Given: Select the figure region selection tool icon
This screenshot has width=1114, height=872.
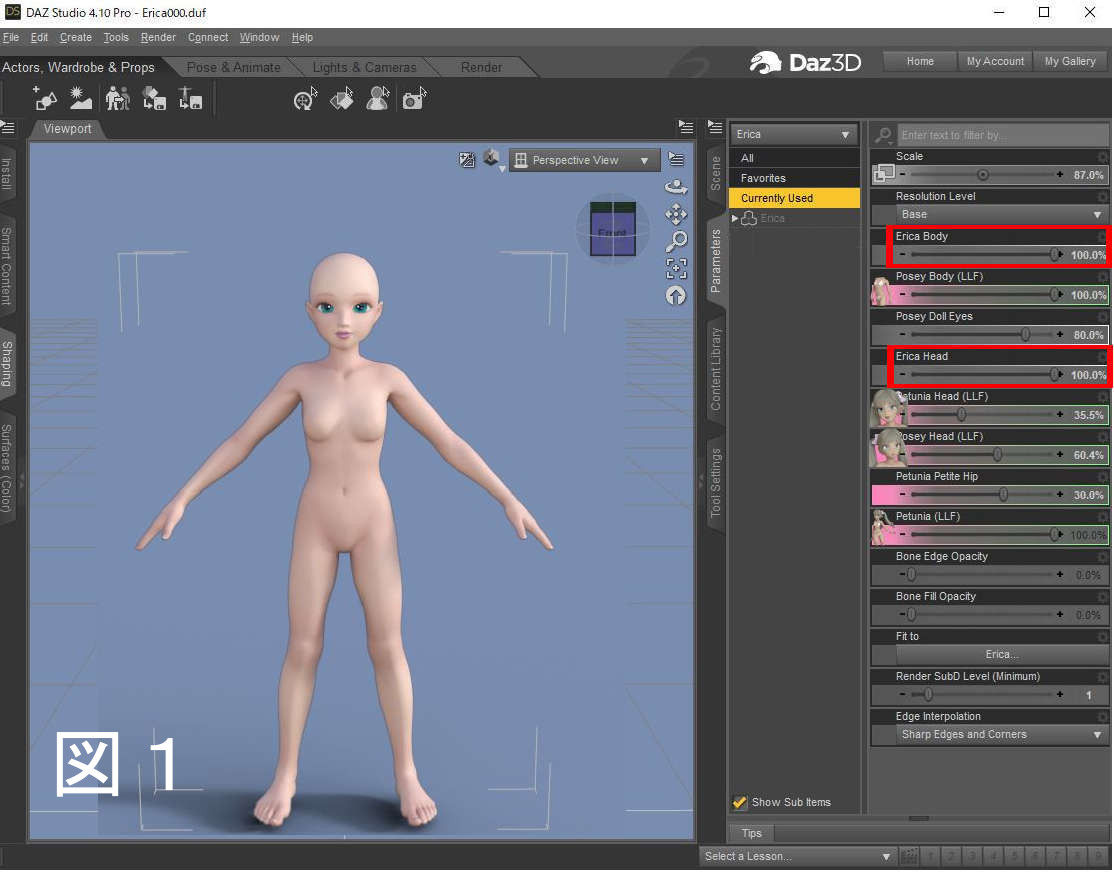Looking at the screenshot, I should point(378,99).
